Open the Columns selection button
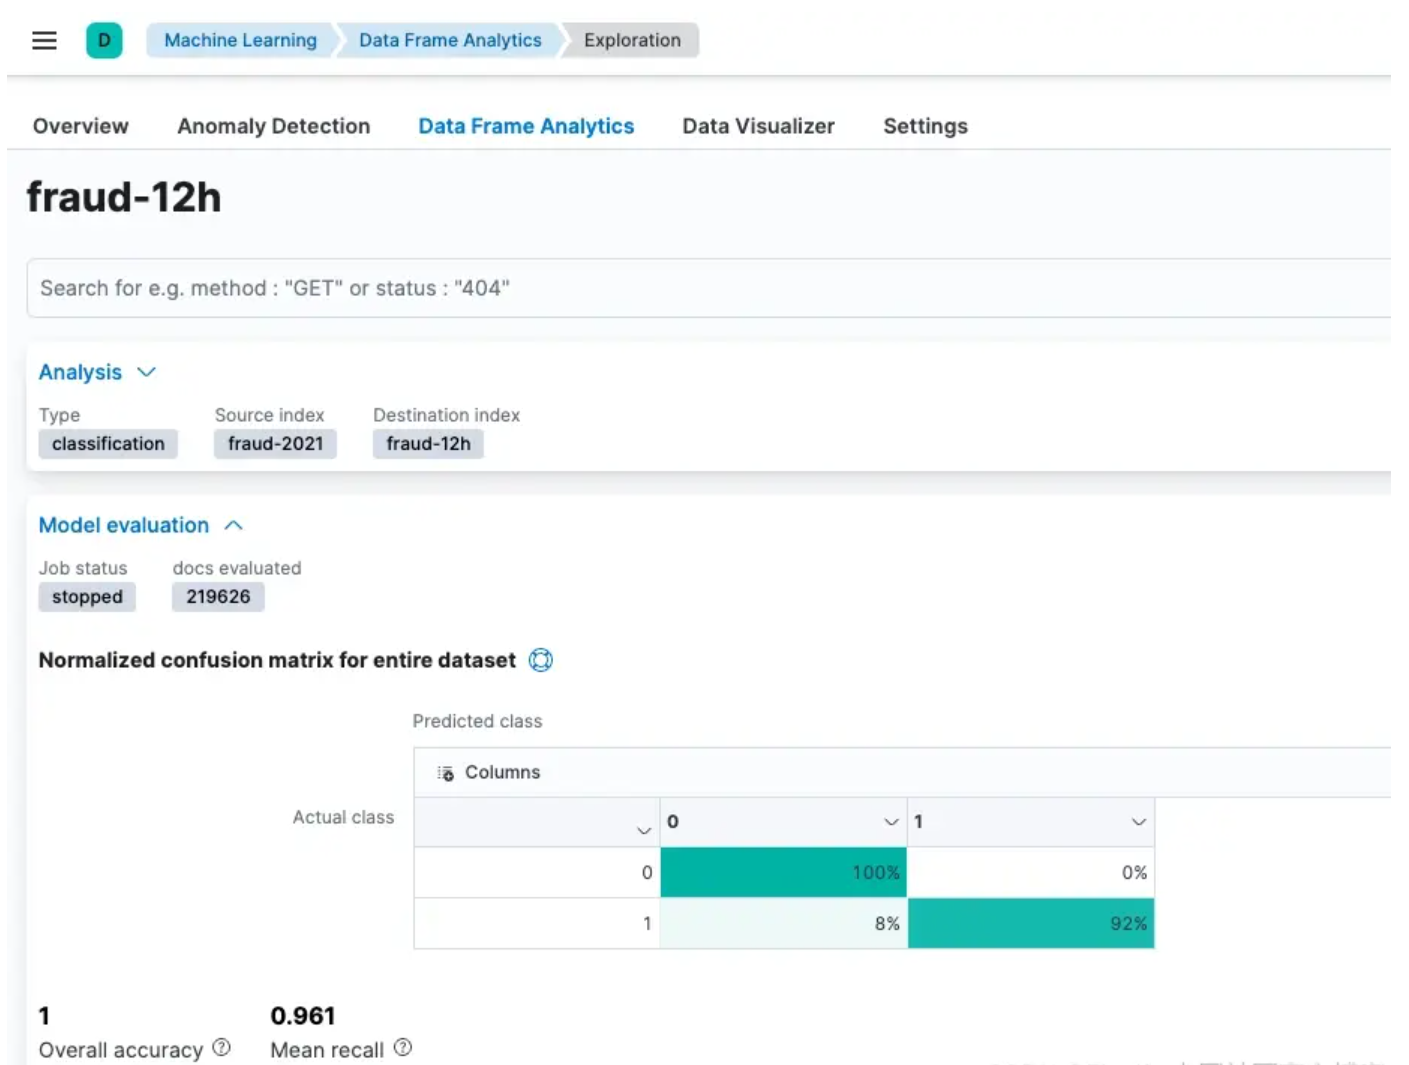1409x1065 pixels. tap(489, 773)
